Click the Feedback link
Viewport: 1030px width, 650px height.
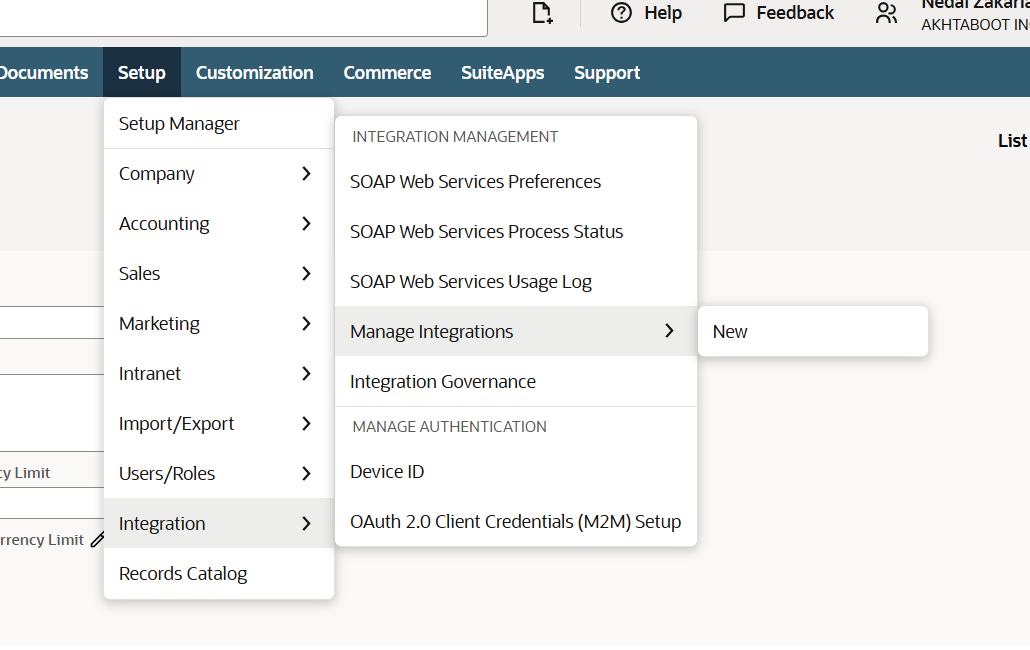(795, 12)
